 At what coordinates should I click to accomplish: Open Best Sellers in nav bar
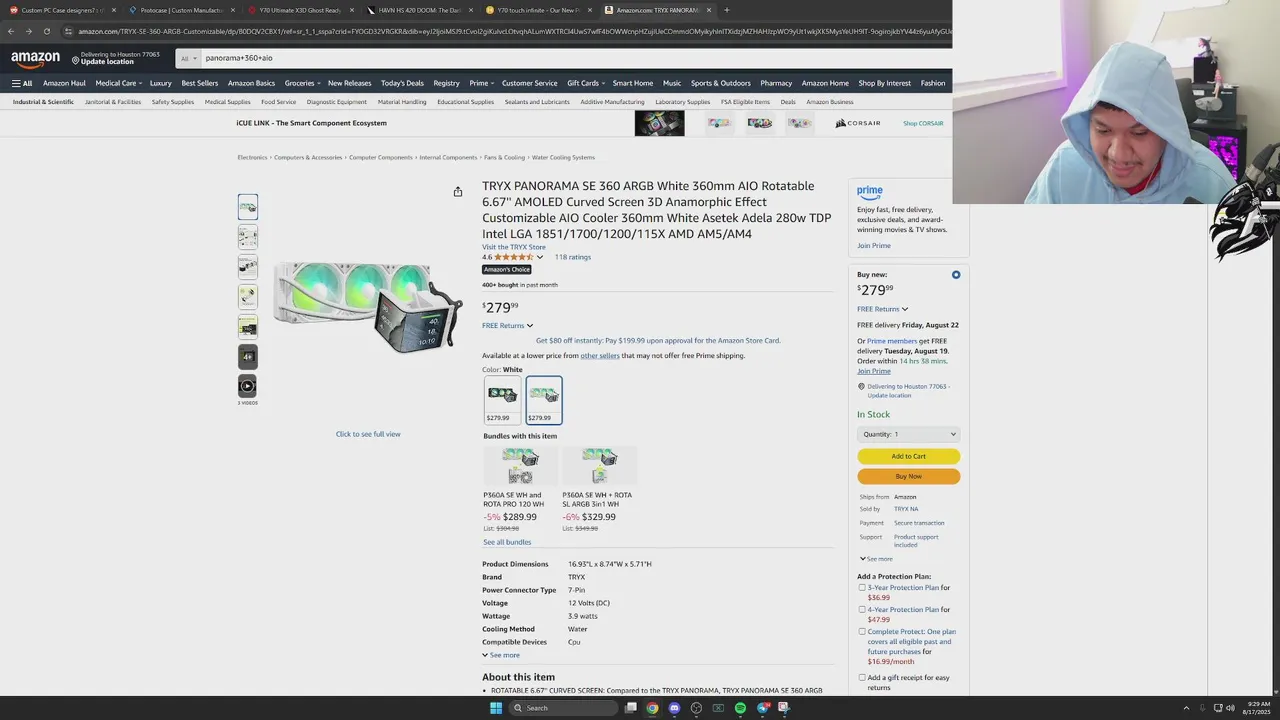click(x=200, y=83)
